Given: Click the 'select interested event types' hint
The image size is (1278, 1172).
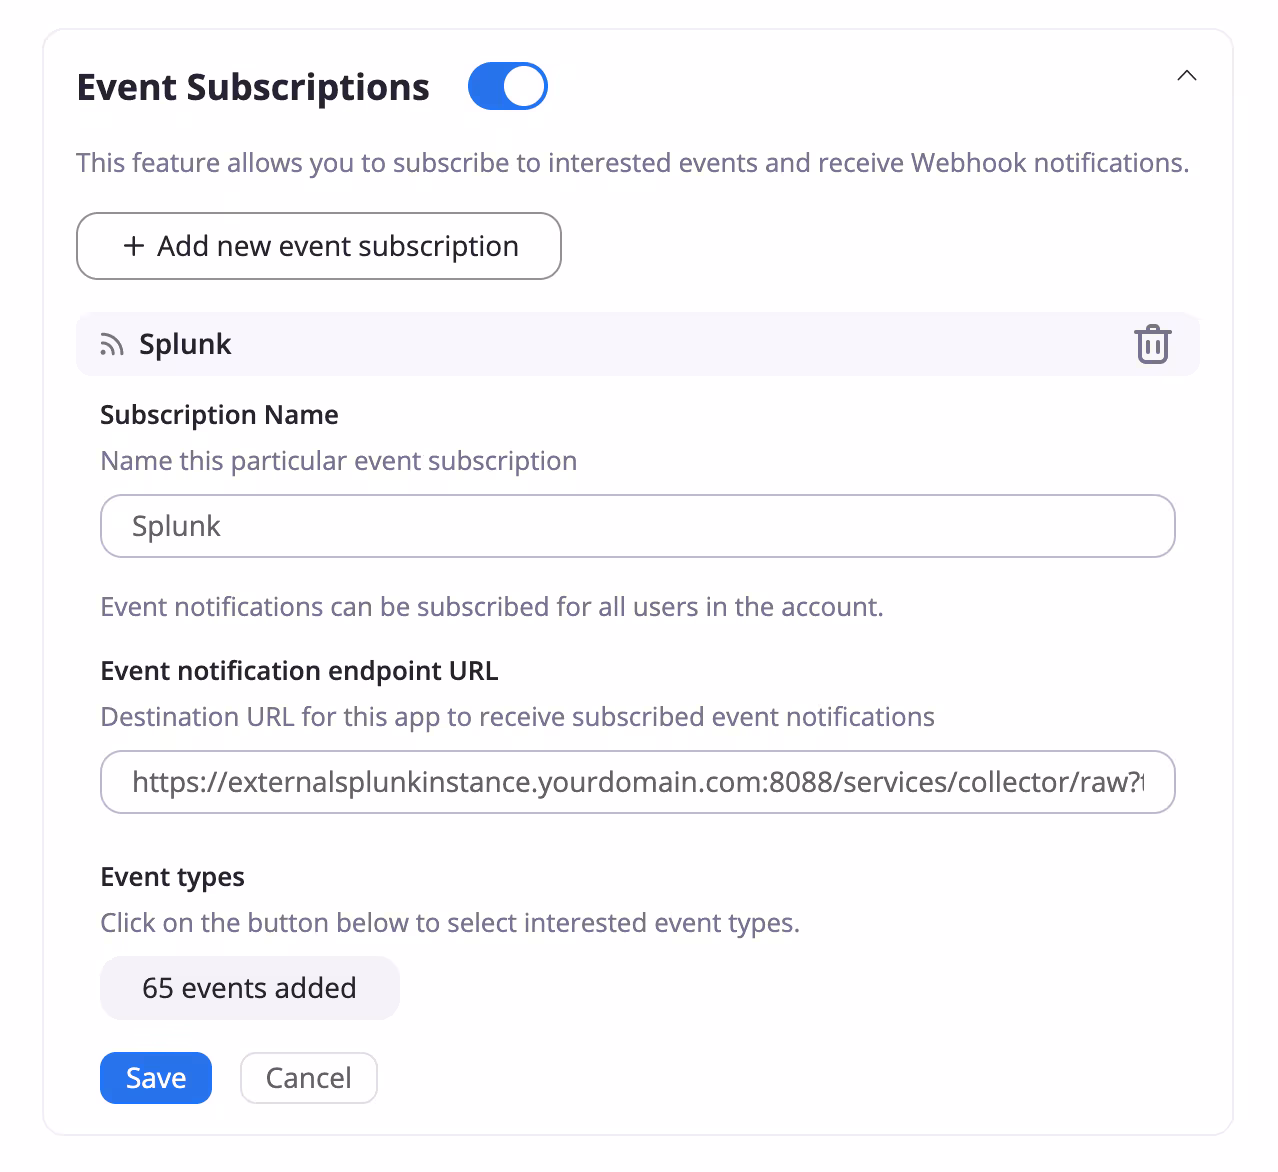Looking at the screenshot, I should pyautogui.click(x=449, y=923).
